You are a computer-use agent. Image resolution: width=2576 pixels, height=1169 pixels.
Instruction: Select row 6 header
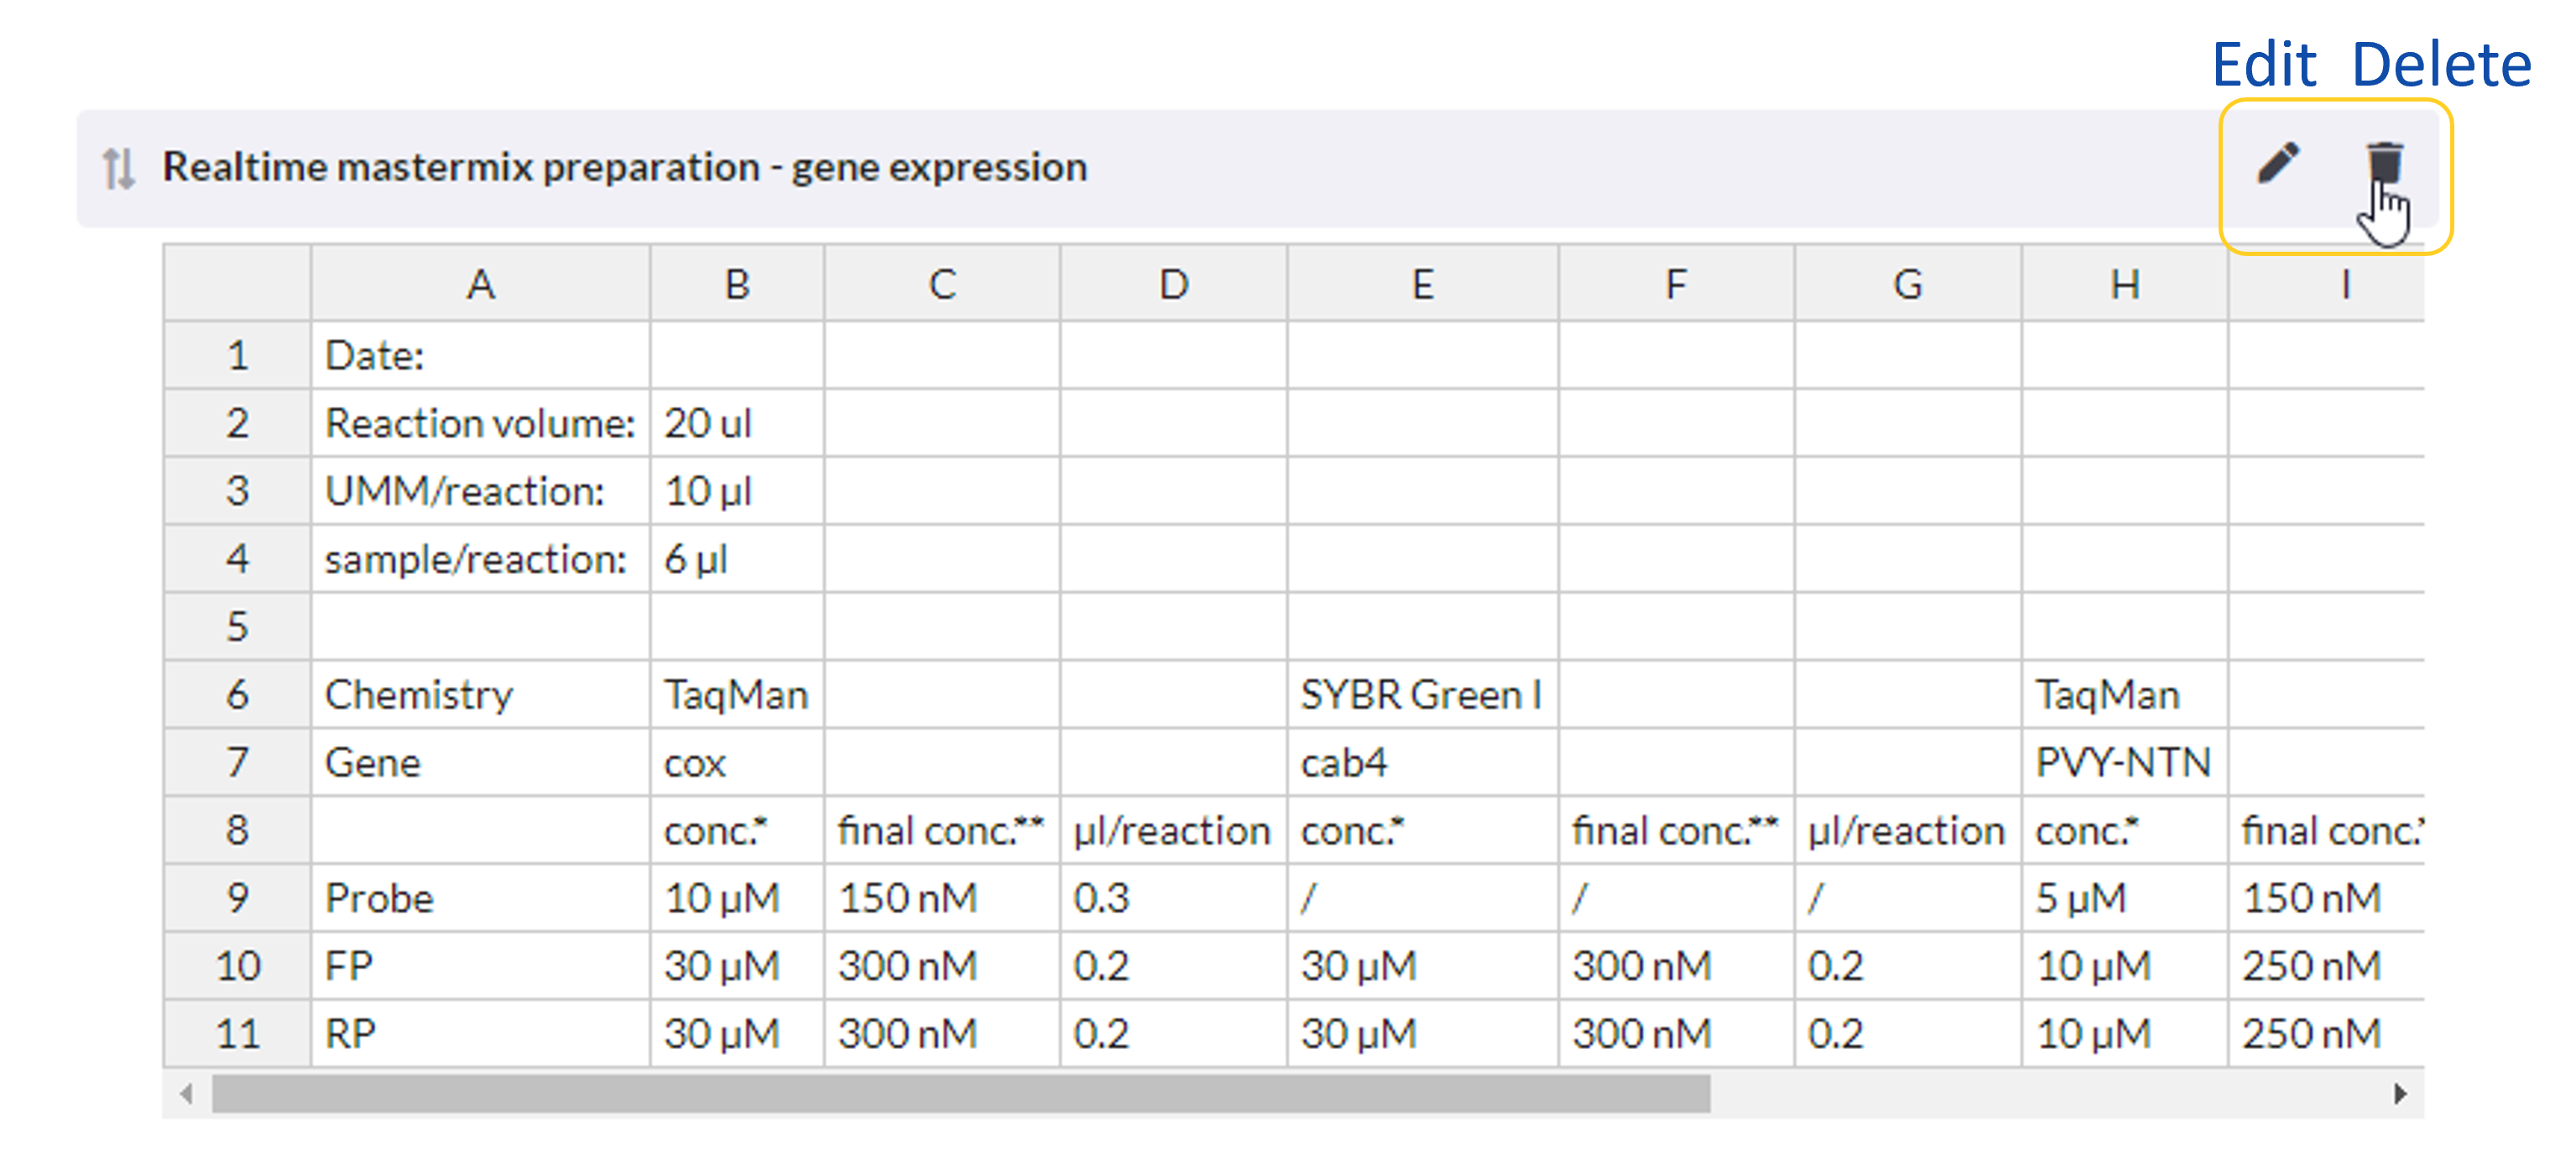(x=237, y=694)
